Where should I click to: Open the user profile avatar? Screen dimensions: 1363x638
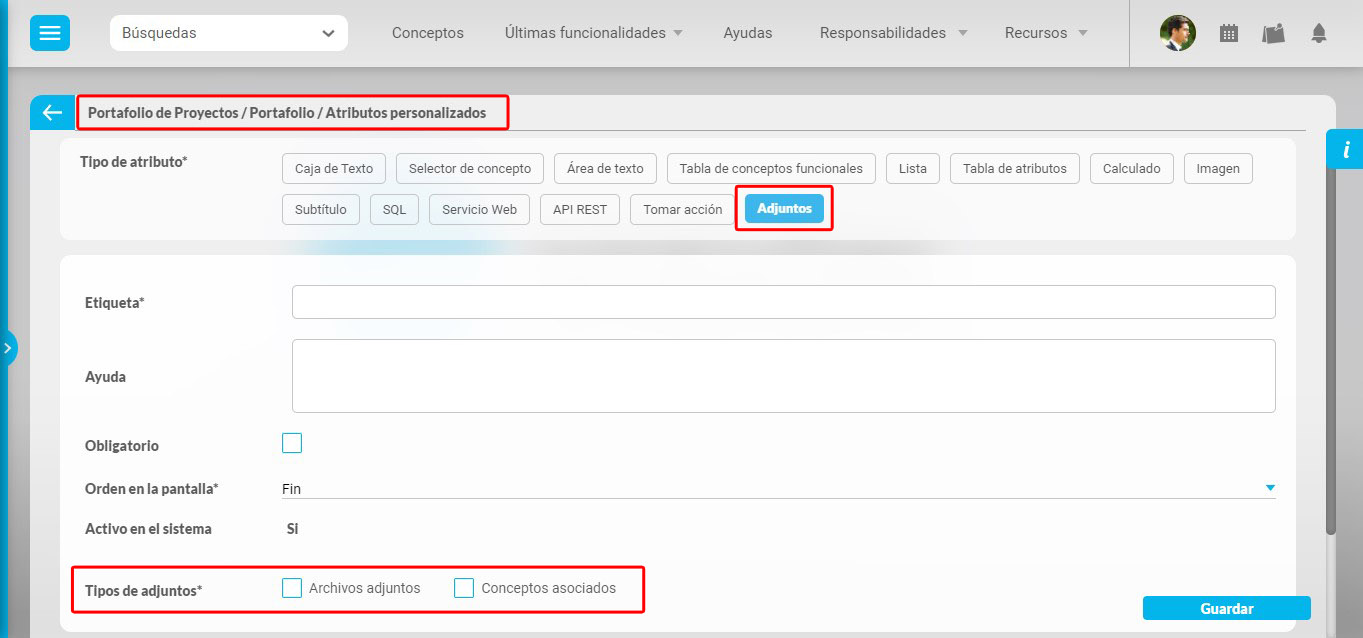(x=1177, y=33)
